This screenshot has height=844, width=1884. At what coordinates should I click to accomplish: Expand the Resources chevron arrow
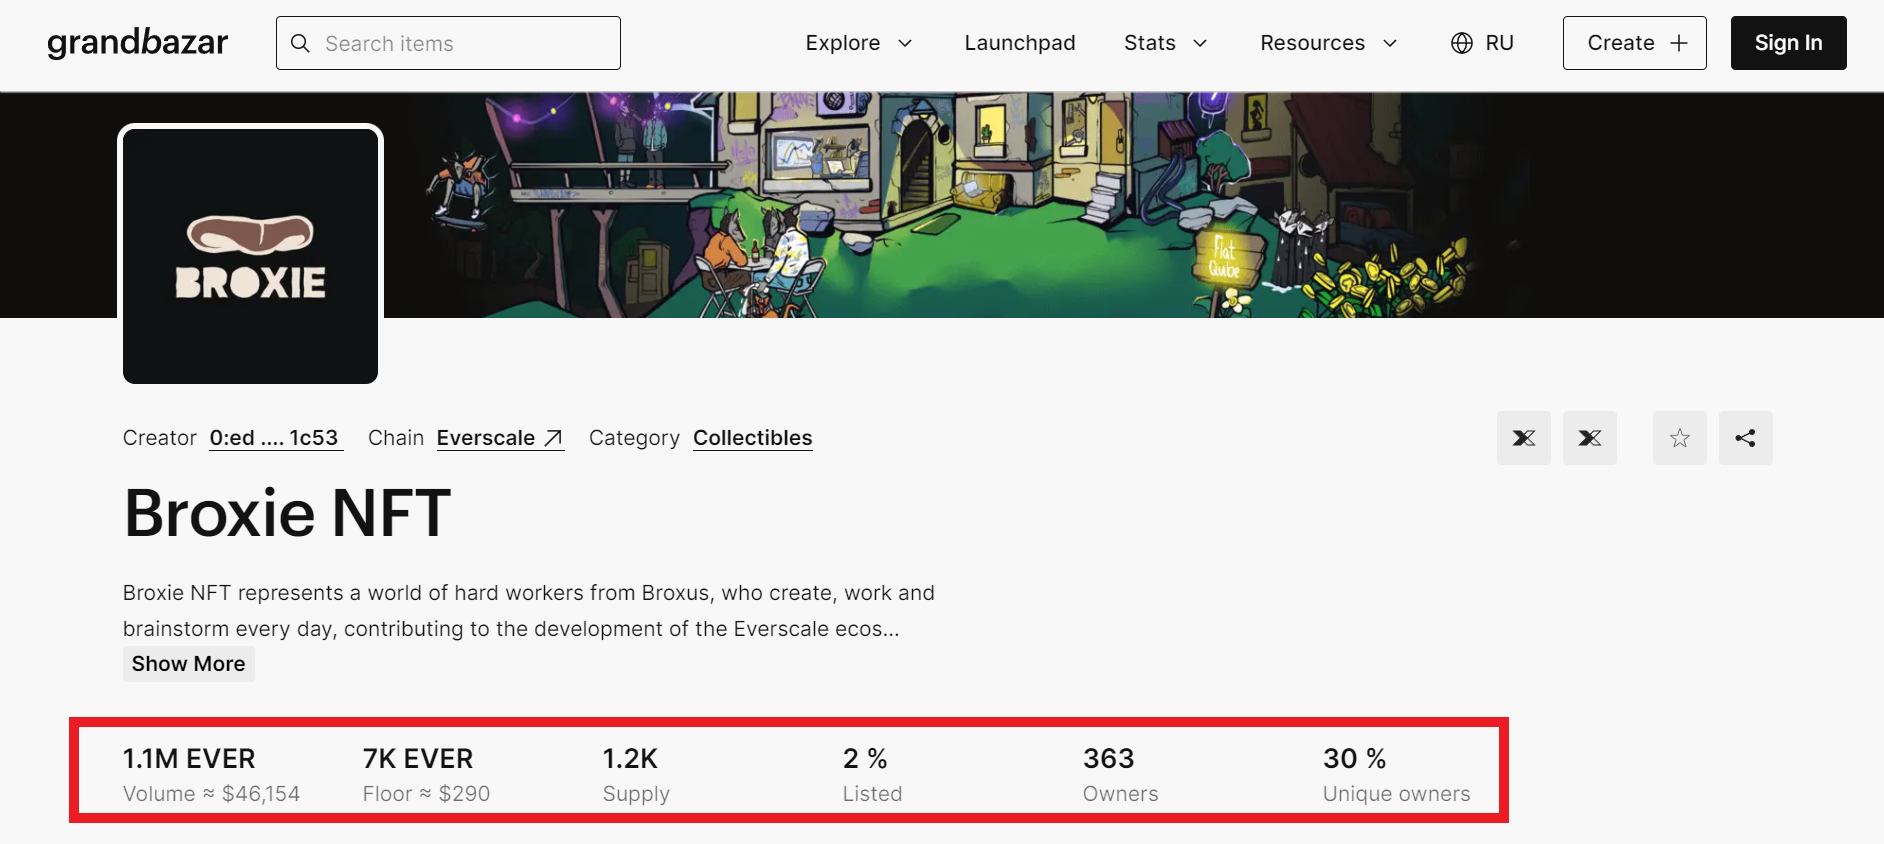pyautogui.click(x=1389, y=43)
